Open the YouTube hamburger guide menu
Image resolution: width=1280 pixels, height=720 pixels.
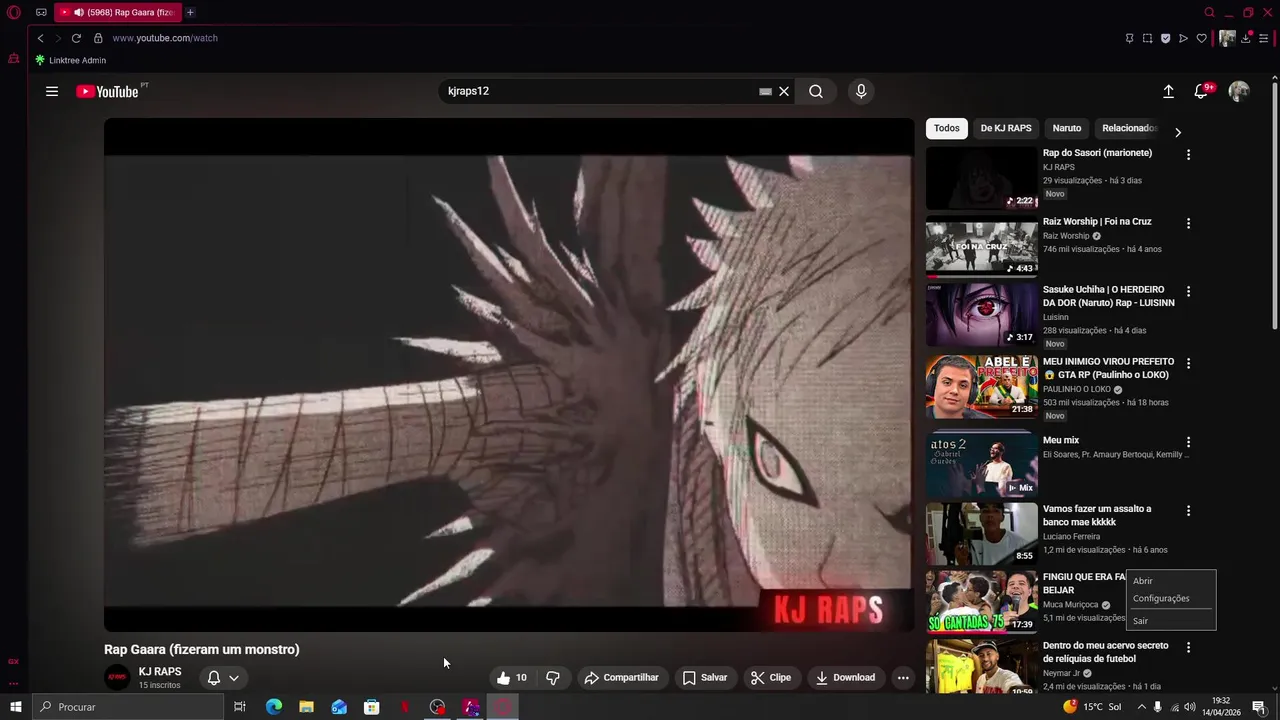click(x=52, y=91)
